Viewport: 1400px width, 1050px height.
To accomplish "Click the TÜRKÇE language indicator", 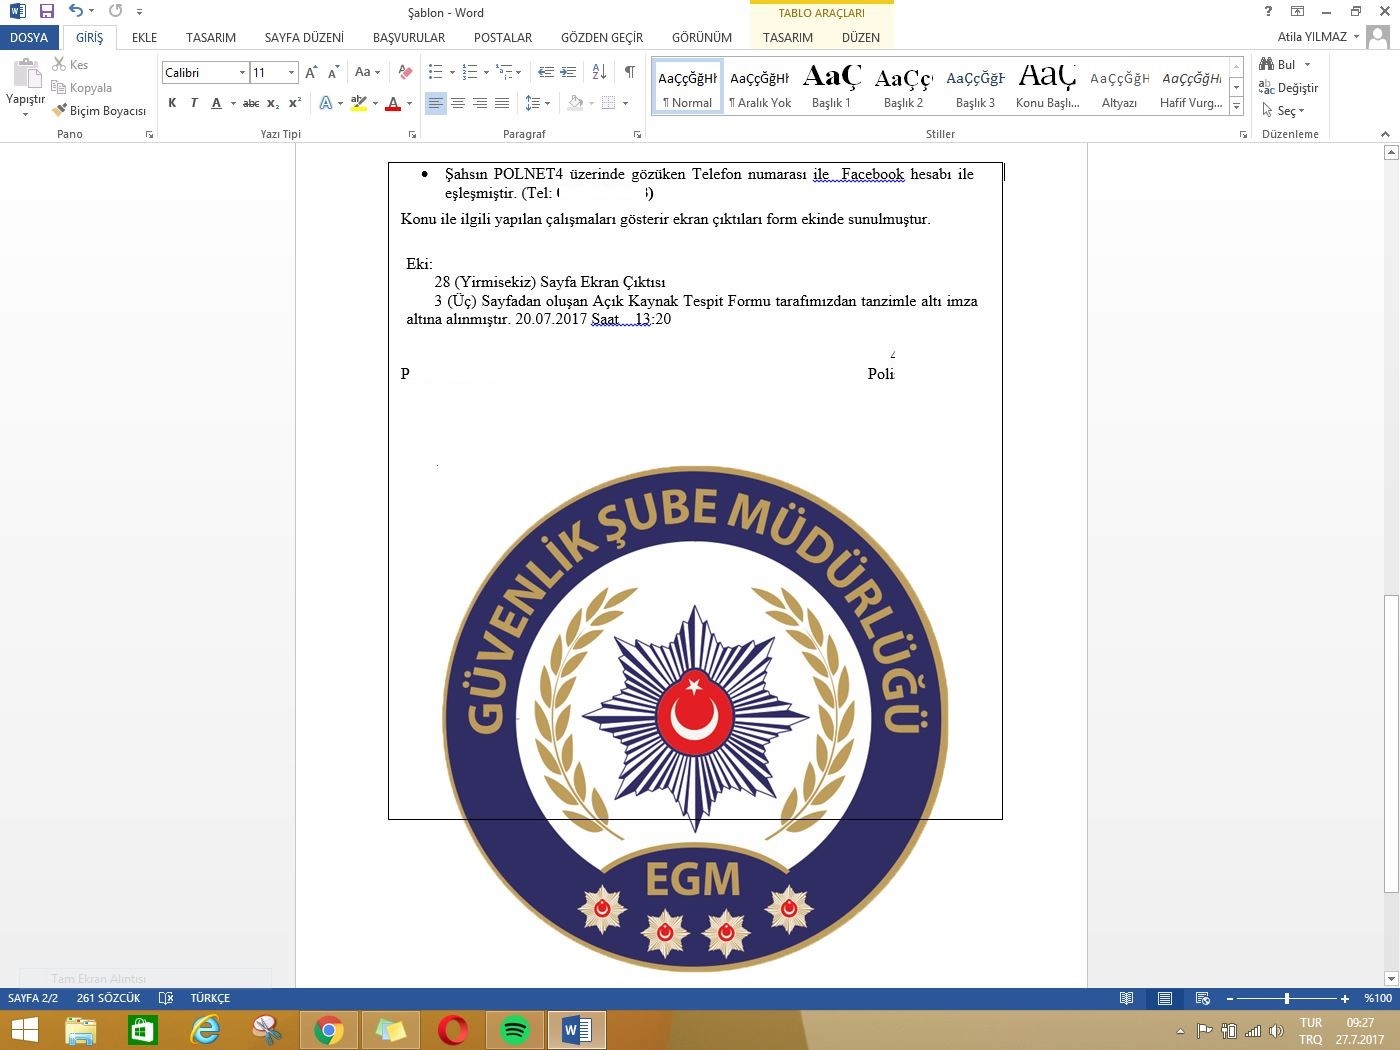I will (x=210, y=998).
